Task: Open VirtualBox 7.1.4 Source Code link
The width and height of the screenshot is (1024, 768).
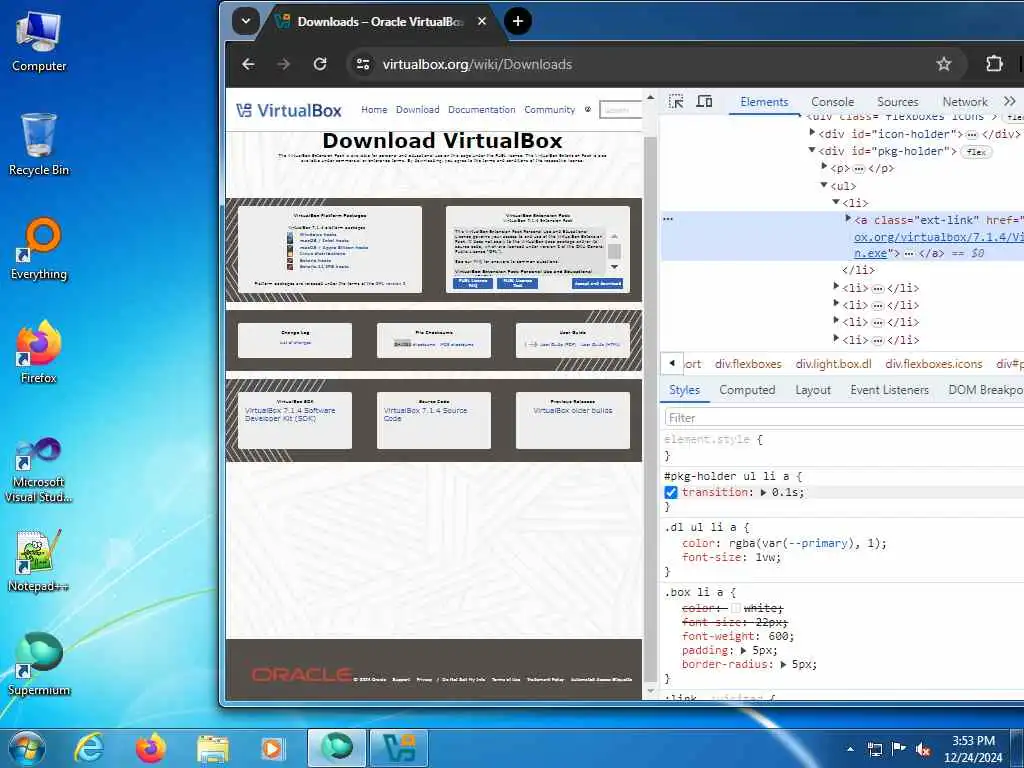Action: pyautogui.click(x=425, y=414)
